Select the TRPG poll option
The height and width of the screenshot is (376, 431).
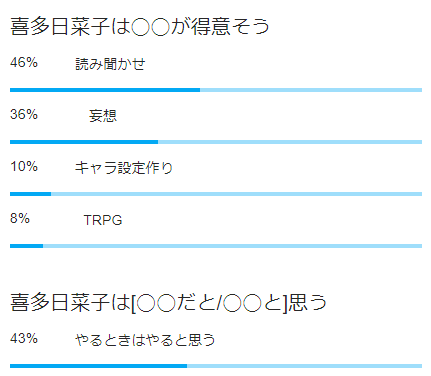click(x=103, y=220)
